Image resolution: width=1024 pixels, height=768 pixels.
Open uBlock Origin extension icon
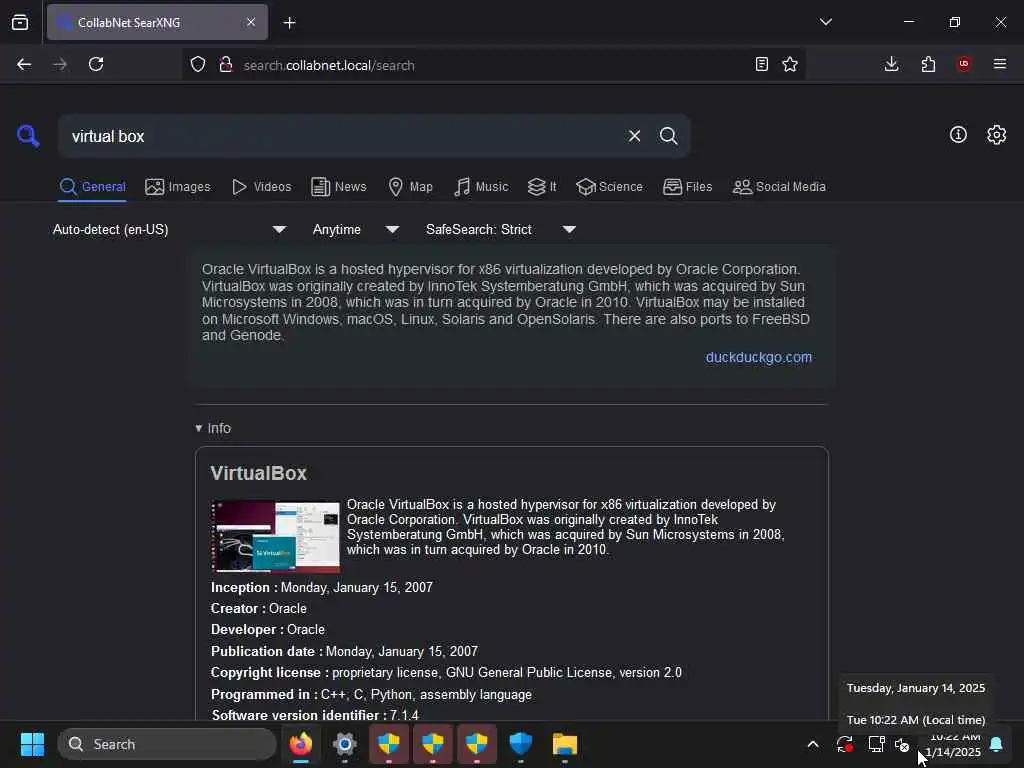[964, 64]
